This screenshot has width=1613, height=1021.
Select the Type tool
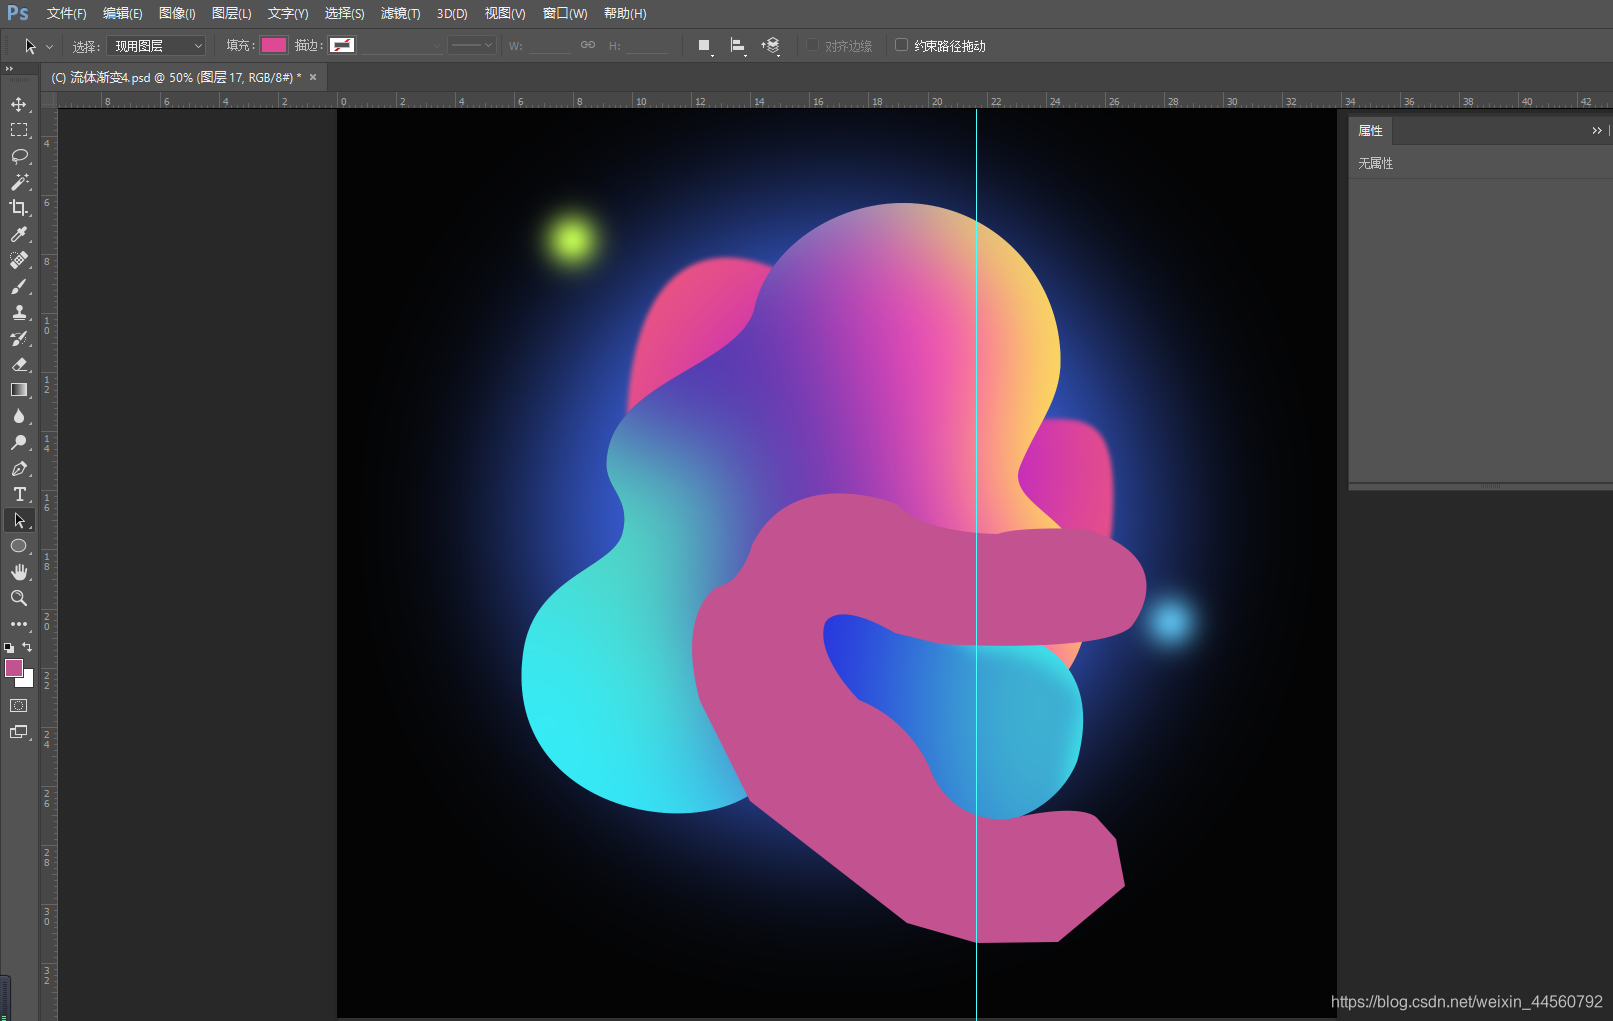tap(19, 494)
